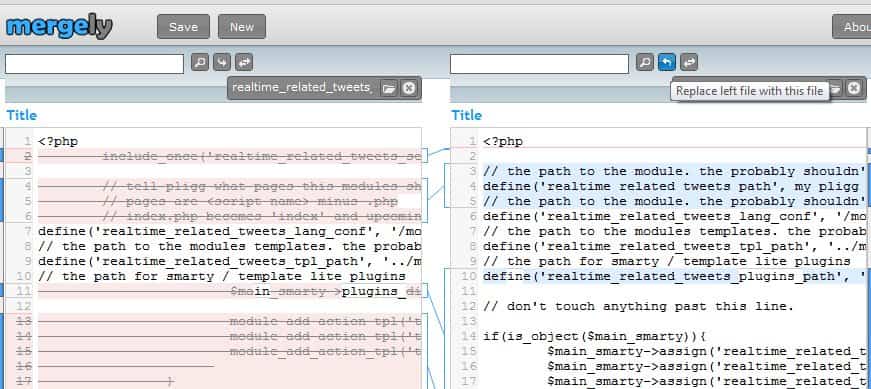The image size is (871, 389).
Task: Click the blue replace left file icon
Action: pos(667,62)
